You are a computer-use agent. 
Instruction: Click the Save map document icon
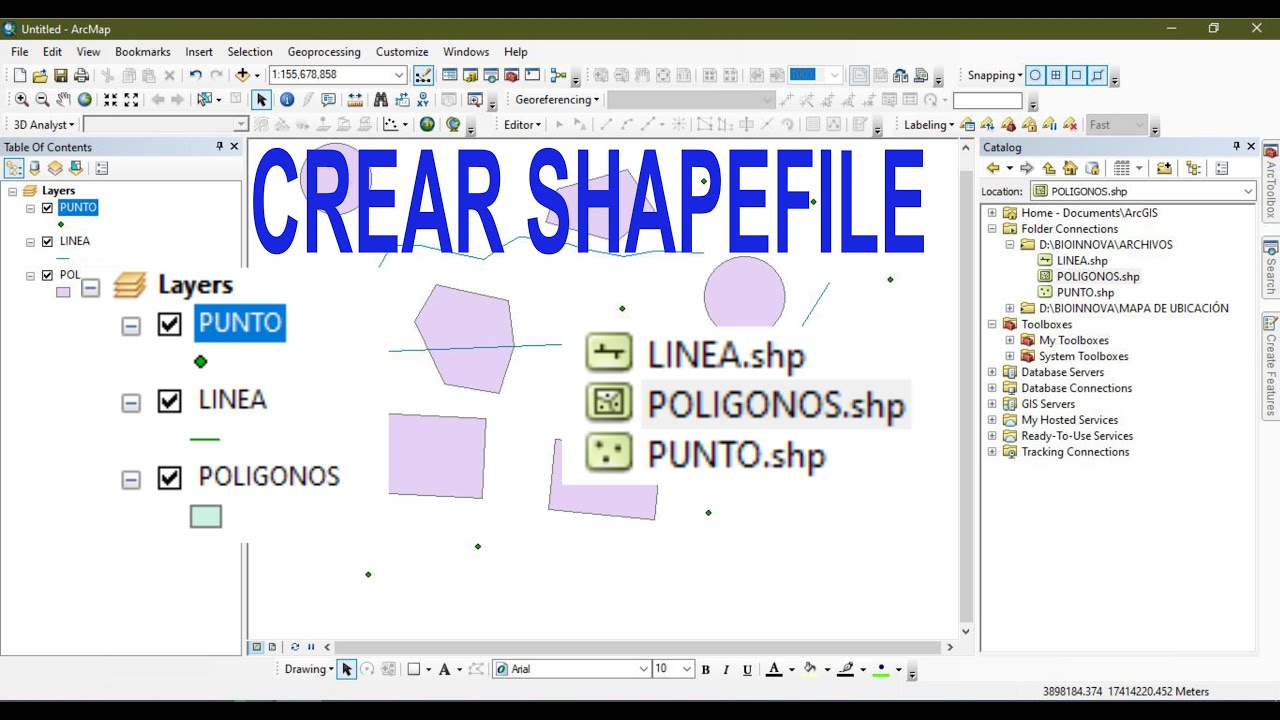click(x=60, y=75)
